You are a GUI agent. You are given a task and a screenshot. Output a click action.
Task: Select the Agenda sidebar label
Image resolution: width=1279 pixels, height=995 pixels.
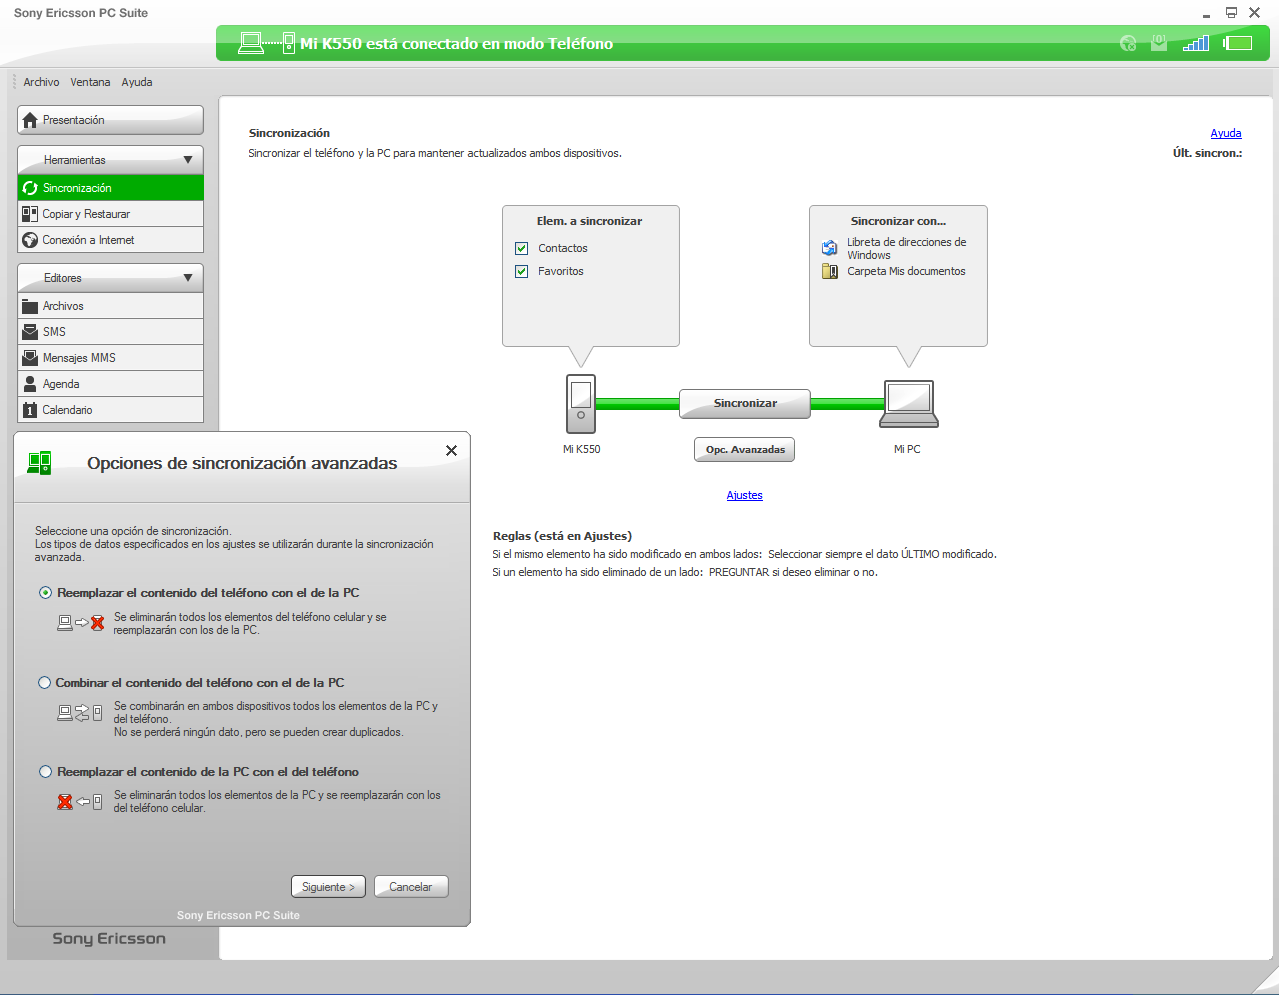click(61, 384)
